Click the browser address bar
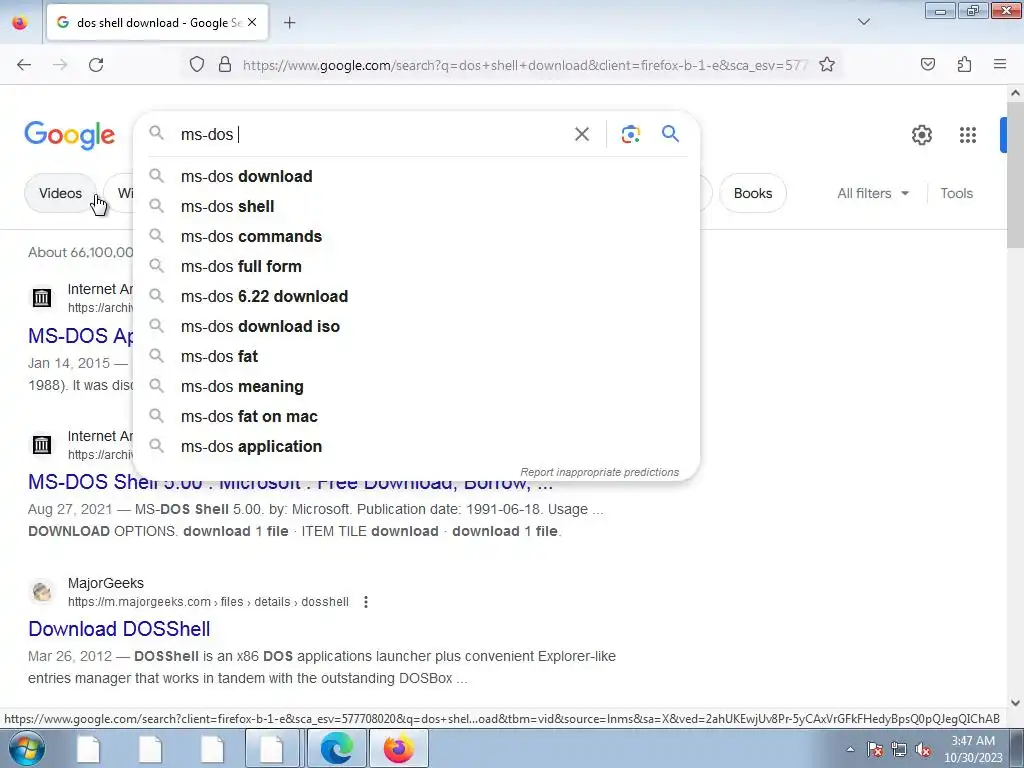The width and height of the screenshot is (1024, 768). click(x=525, y=65)
